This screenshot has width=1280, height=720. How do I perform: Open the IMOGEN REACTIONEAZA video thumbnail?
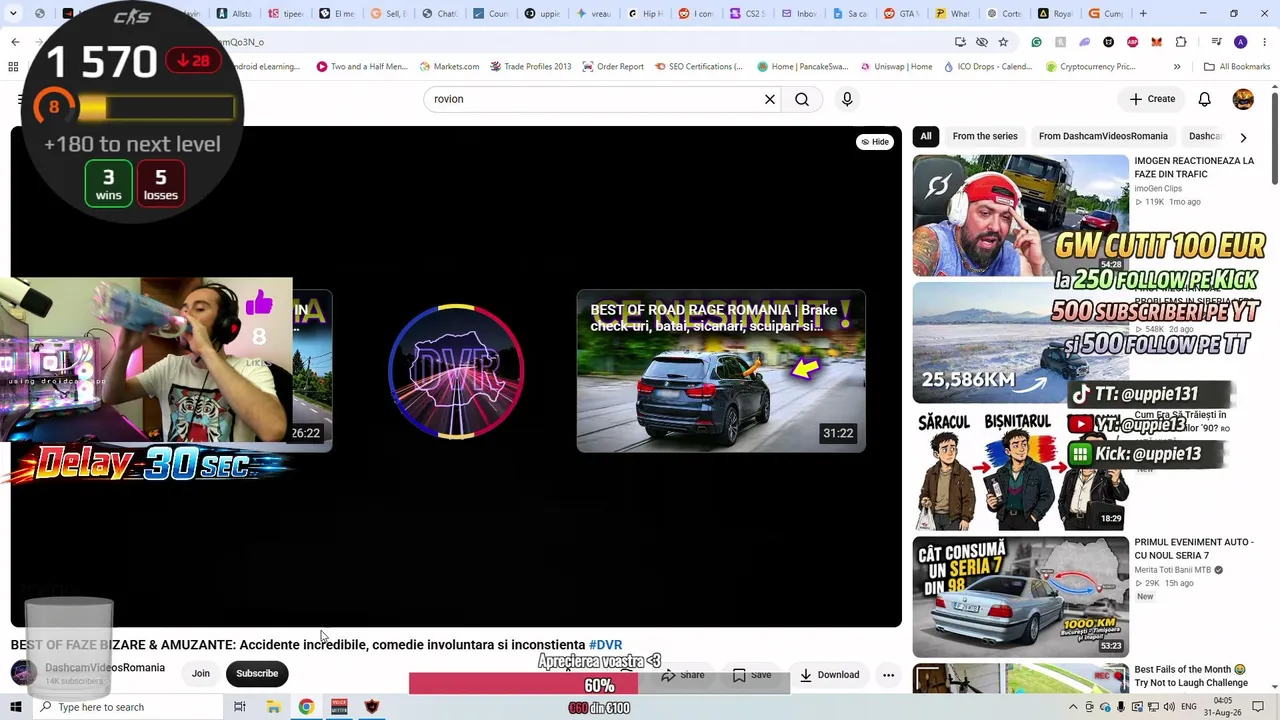point(1020,215)
